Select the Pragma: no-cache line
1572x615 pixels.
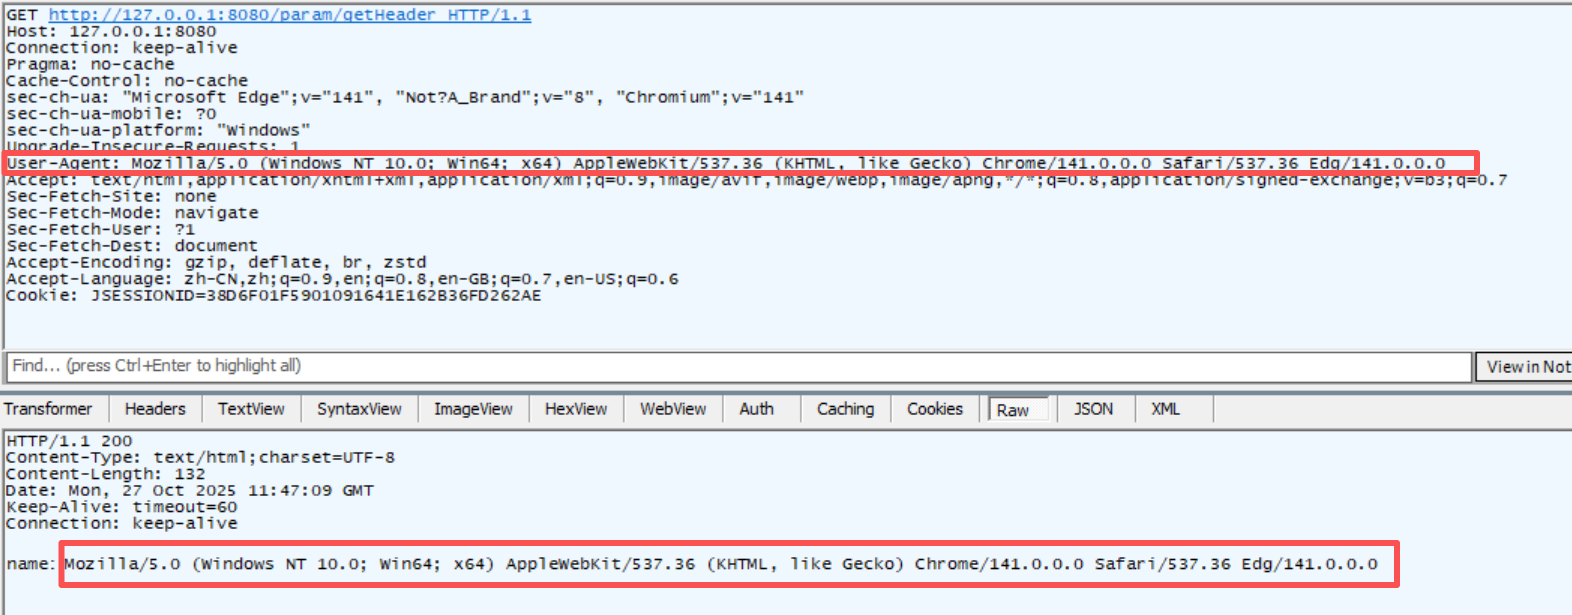[90, 64]
